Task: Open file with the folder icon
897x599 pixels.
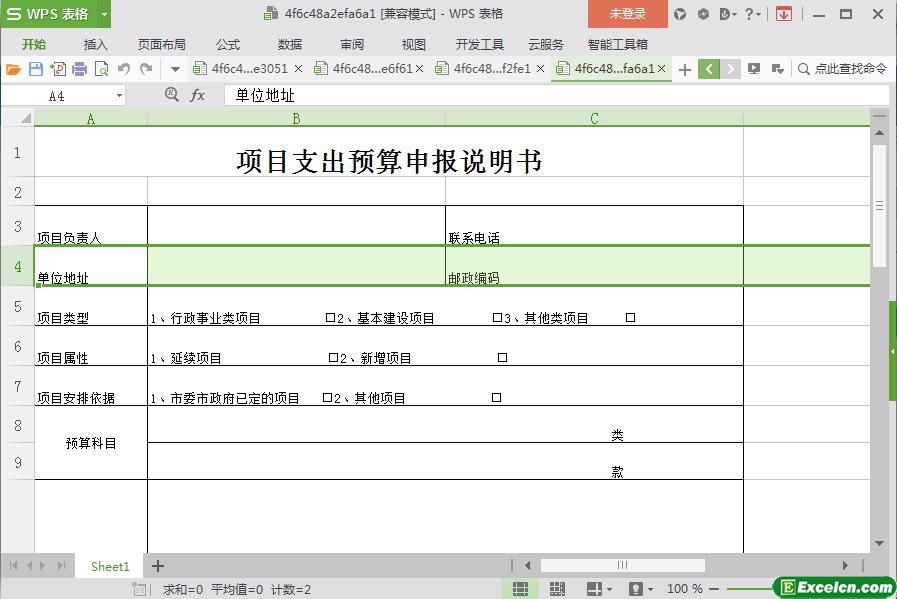Action: coord(13,69)
